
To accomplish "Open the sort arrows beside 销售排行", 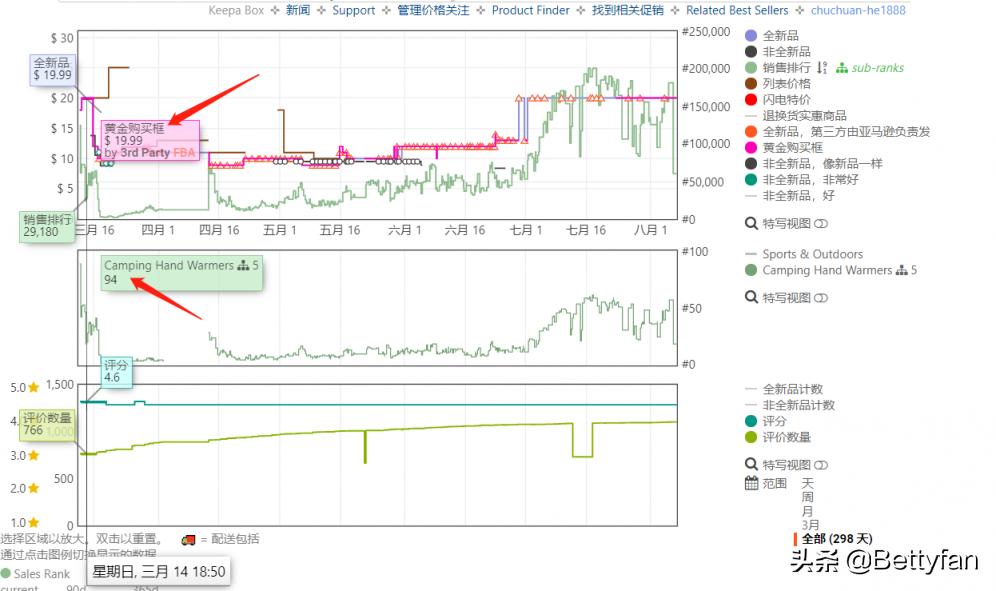I will click(822, 68).
